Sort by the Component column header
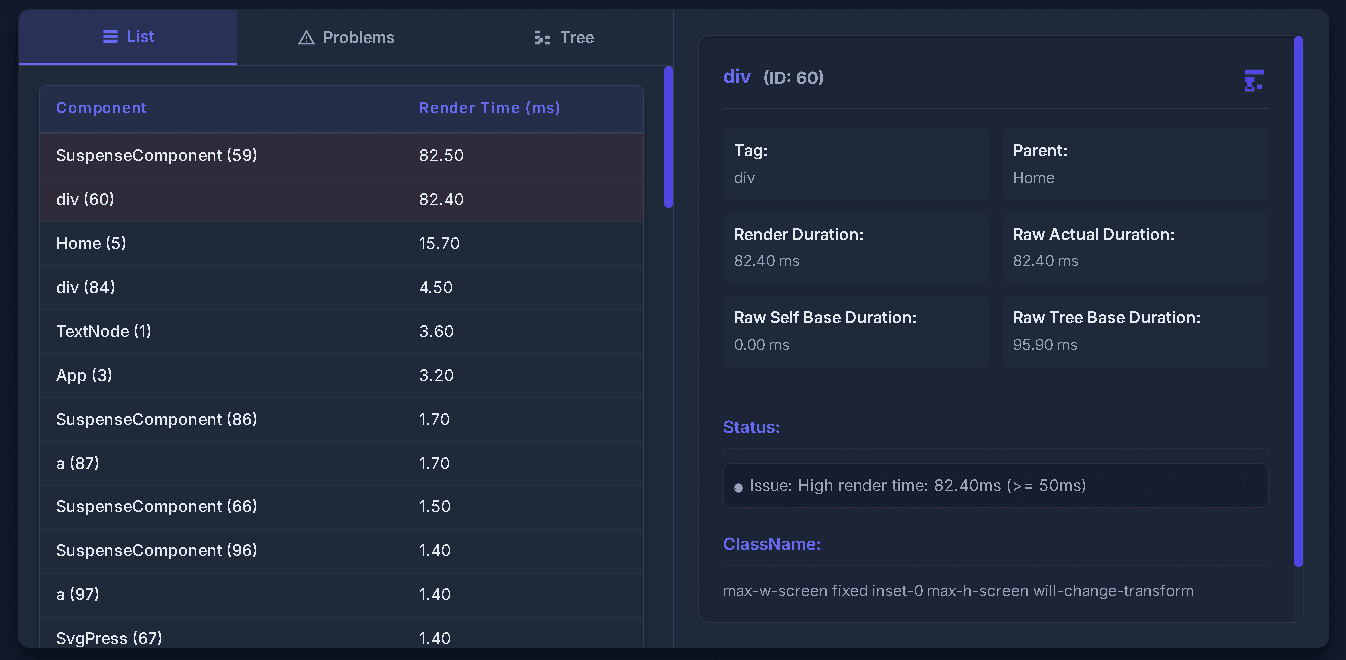The width and height of the screenshot is (1346, 660). click(x=101, y=108)
